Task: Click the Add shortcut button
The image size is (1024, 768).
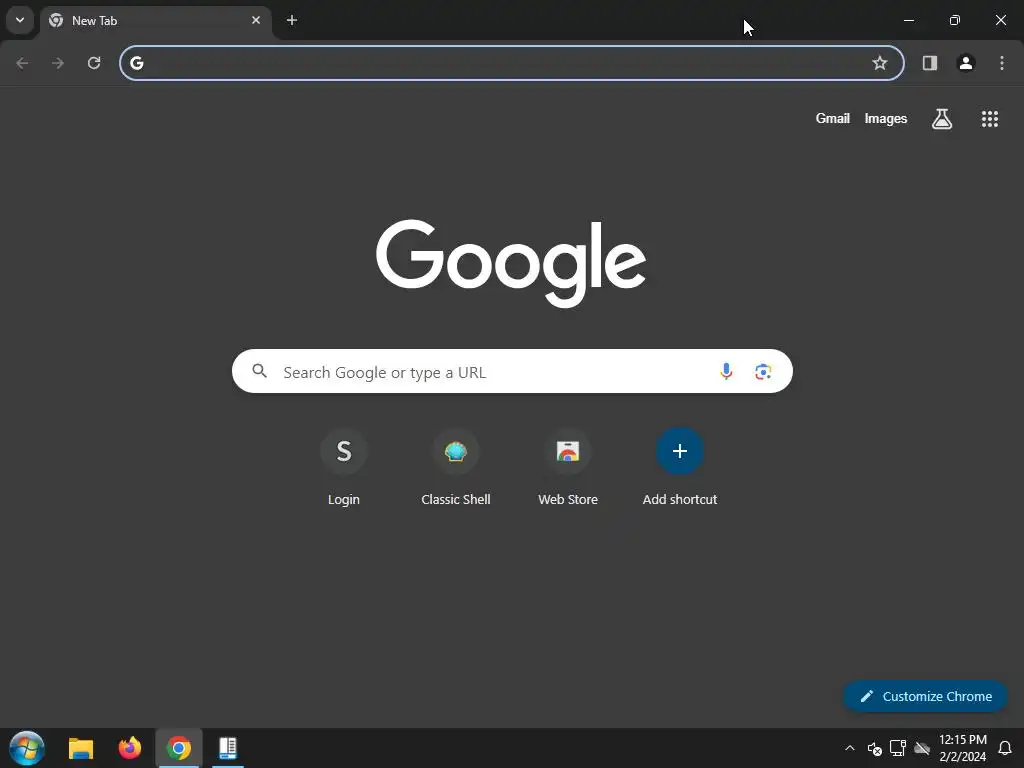Action: tap(680, 467)
